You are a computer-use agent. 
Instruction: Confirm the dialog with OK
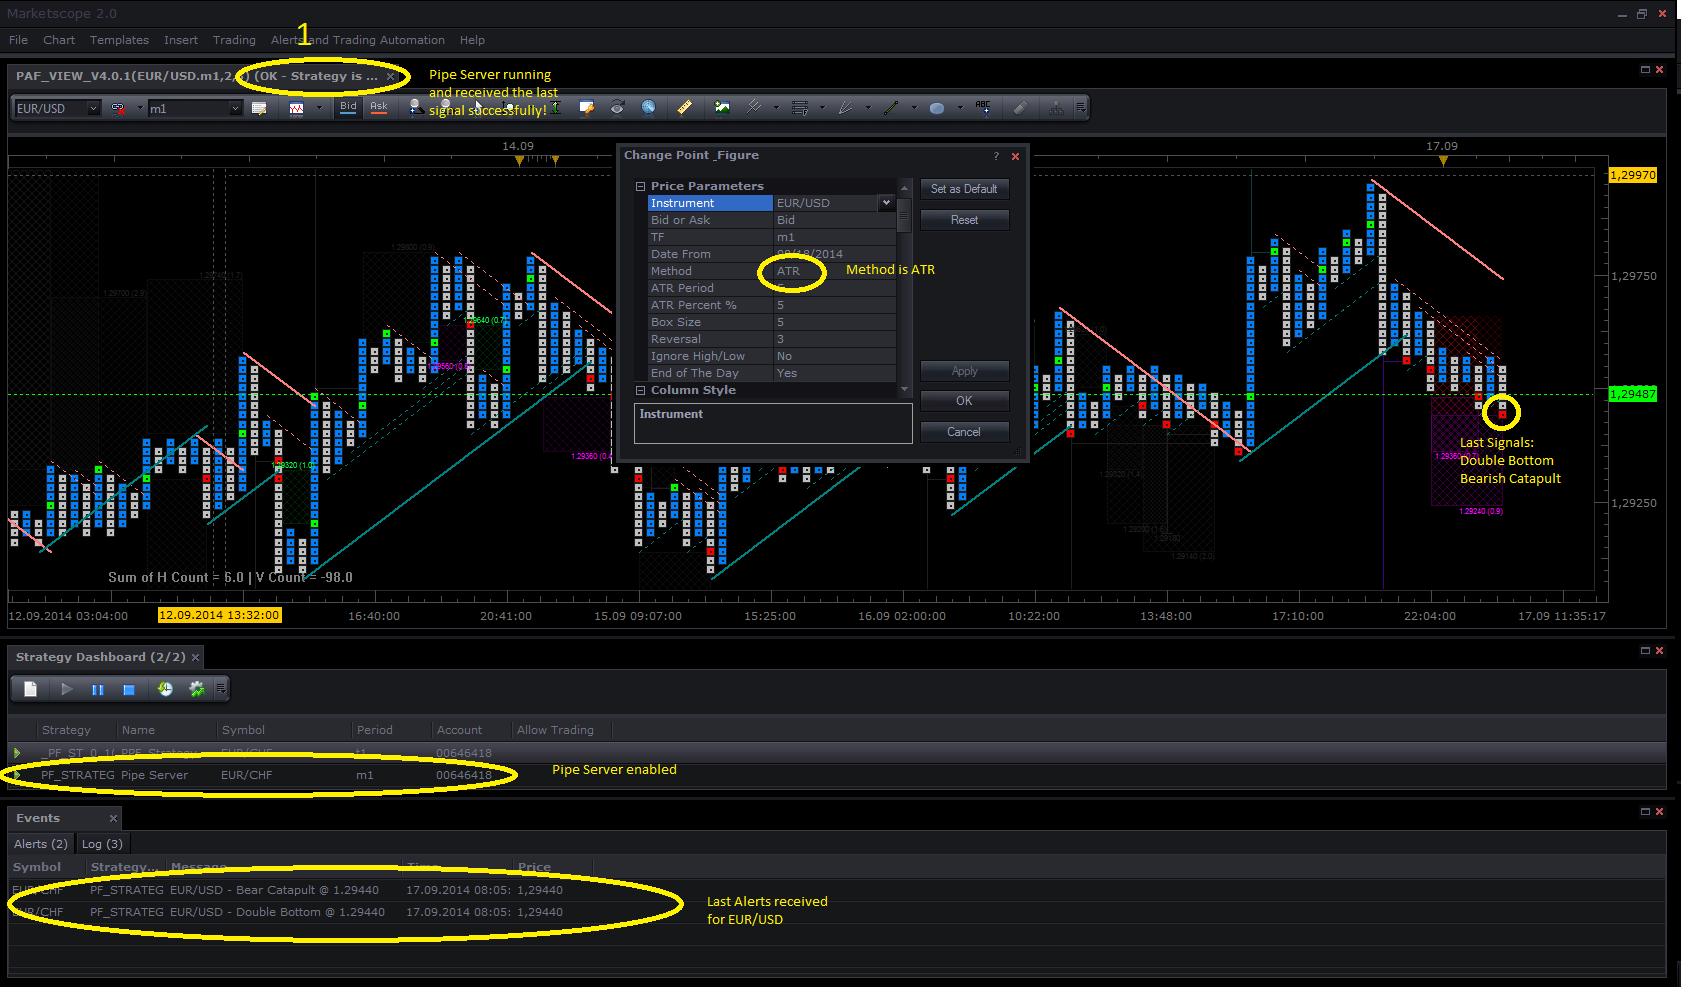coord(964,401)
